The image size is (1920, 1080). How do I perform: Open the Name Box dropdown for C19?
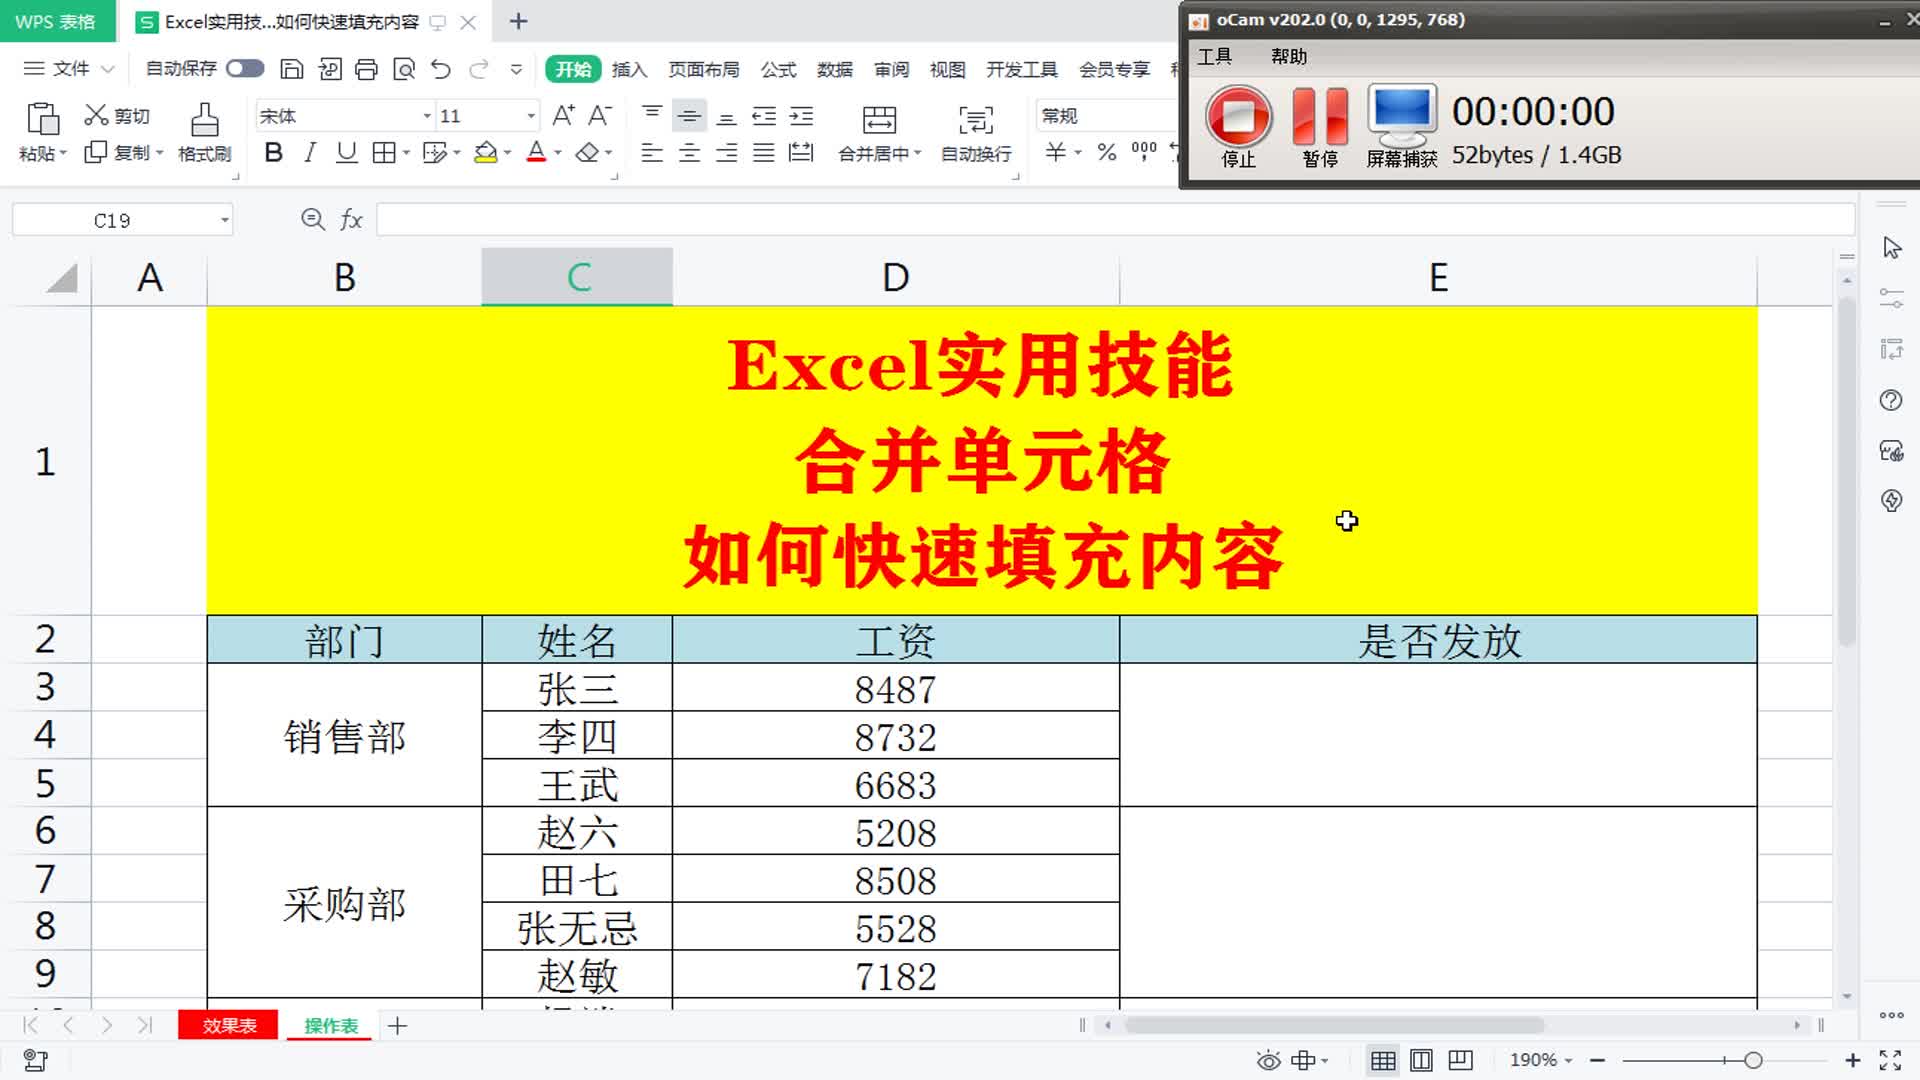click(x=225, y=220)
